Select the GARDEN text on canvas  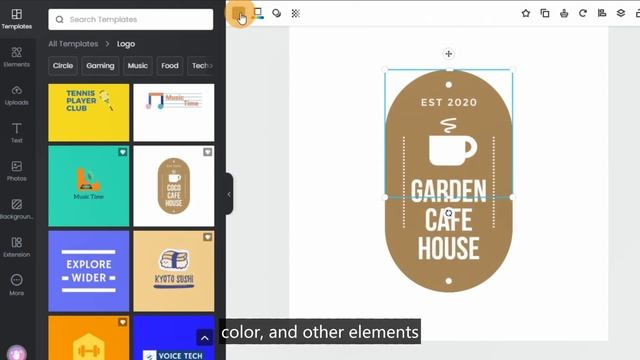point(449,191)
